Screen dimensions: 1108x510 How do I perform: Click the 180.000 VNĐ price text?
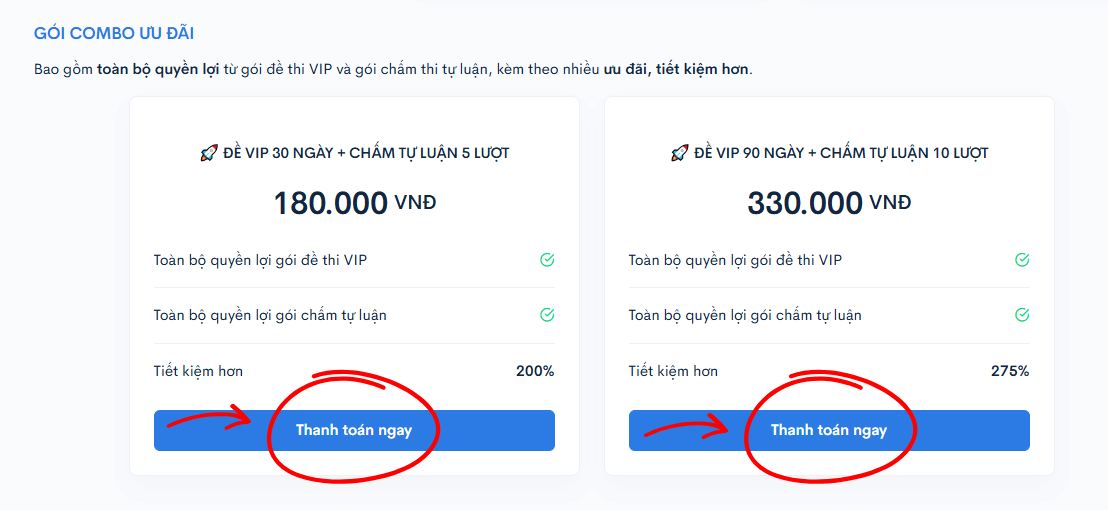(354, 203)
